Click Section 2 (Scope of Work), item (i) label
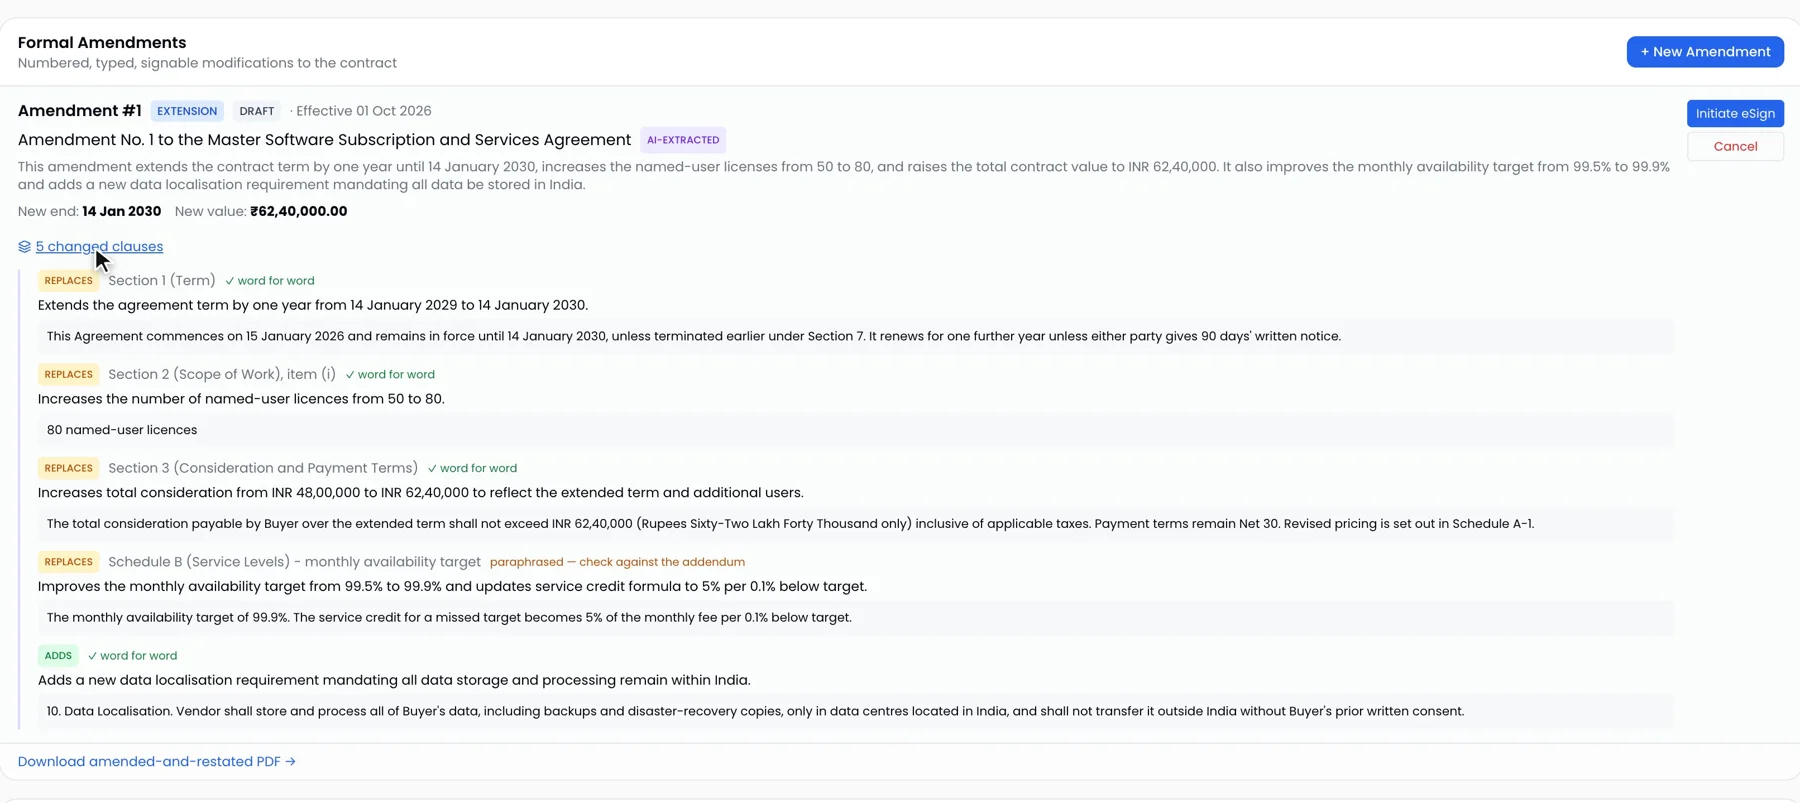The height and width of the screenshot is (803, 1800). point(222,374)
